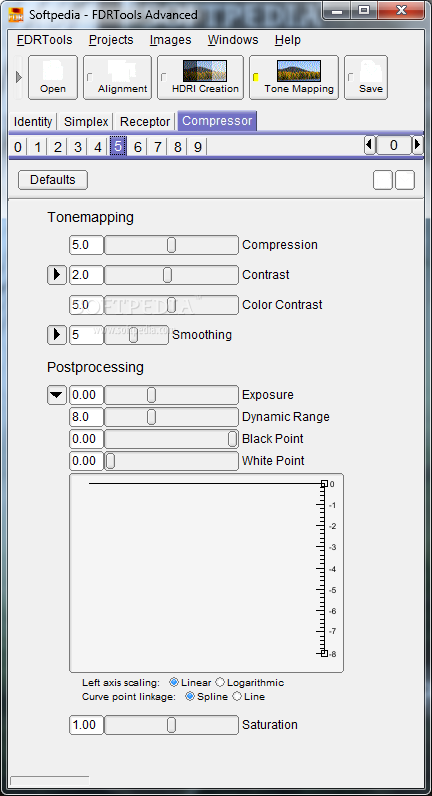This screenshot has height=796, width=432.
Task: Click the Saturation value input field
Action: [86, 725]
